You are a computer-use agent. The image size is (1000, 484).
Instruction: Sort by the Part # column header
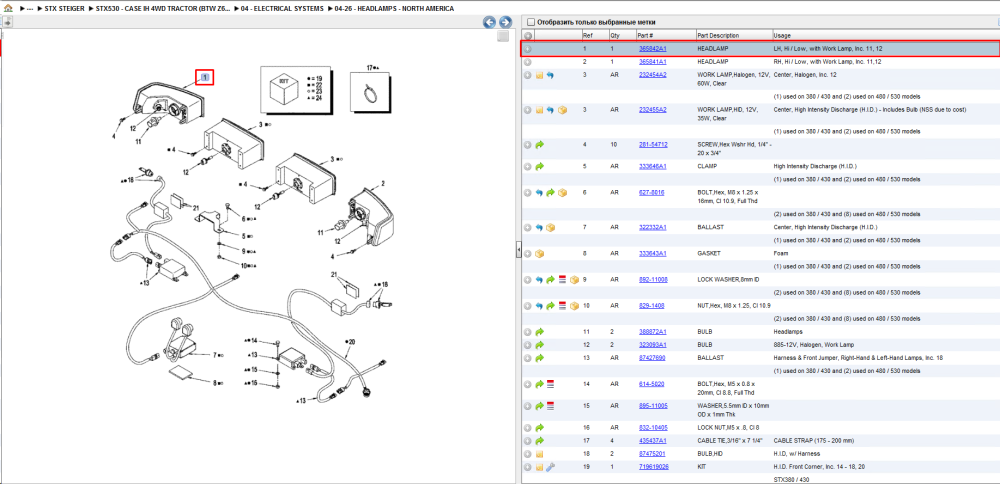coord(666,36)
